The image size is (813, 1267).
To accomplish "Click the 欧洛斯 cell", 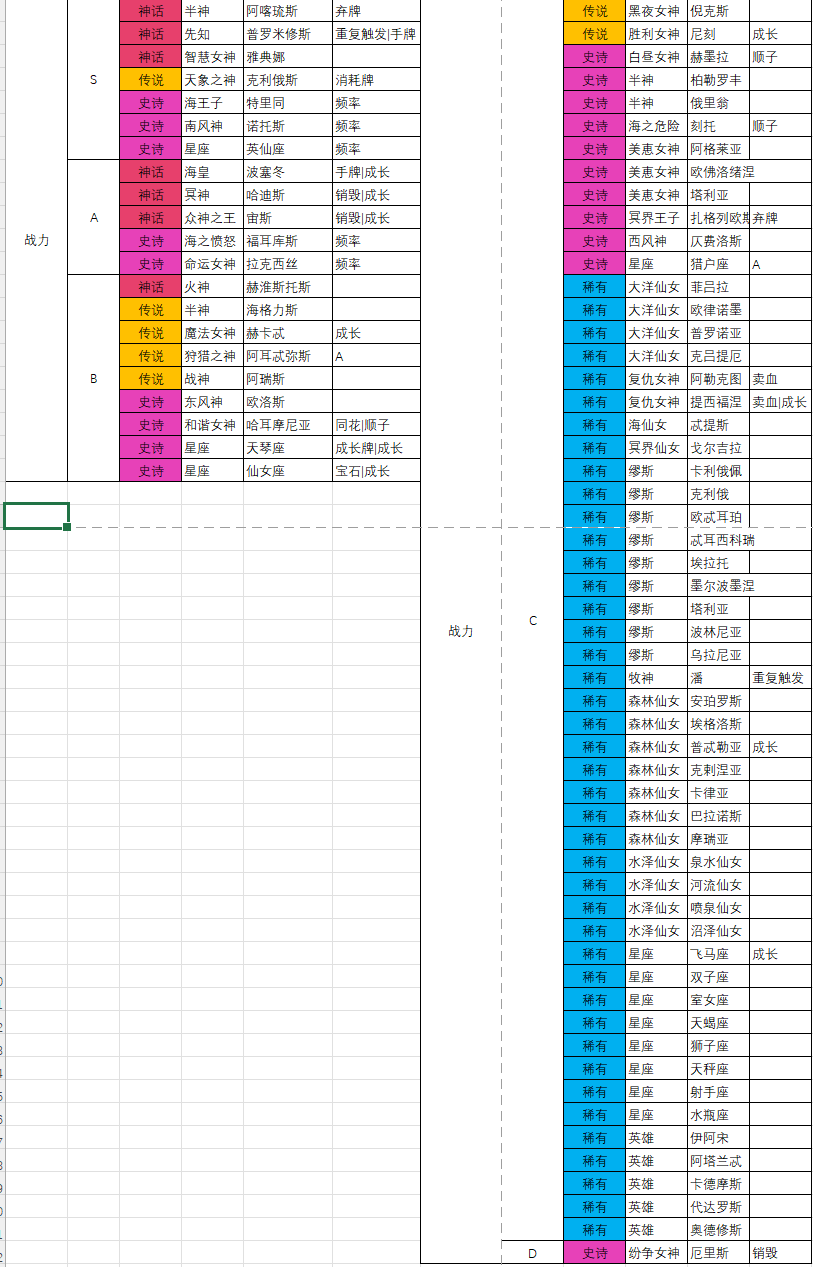I will click(x=287, y=402).
